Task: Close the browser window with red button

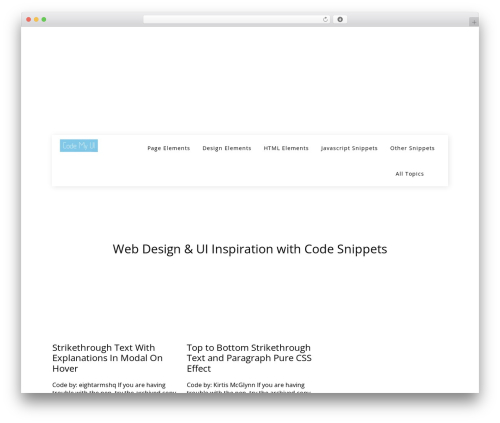Action: [29, 20]
